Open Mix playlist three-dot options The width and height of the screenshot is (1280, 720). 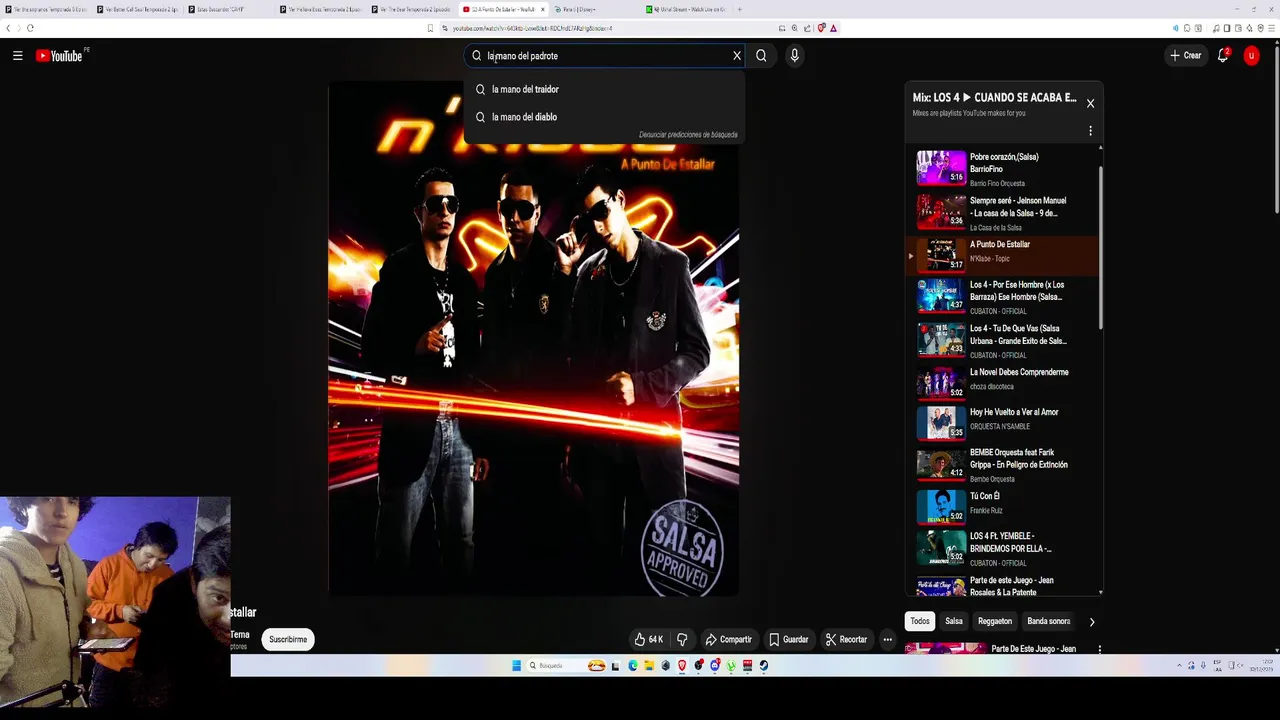1090,131
